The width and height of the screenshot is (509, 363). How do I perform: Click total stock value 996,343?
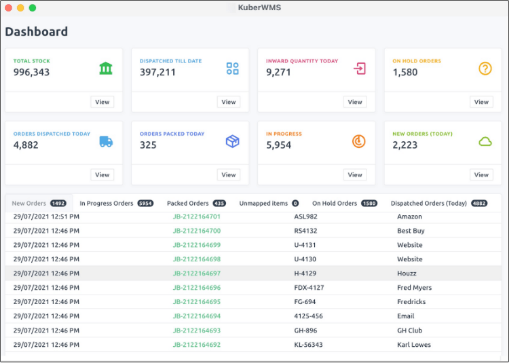pos(31,72)
